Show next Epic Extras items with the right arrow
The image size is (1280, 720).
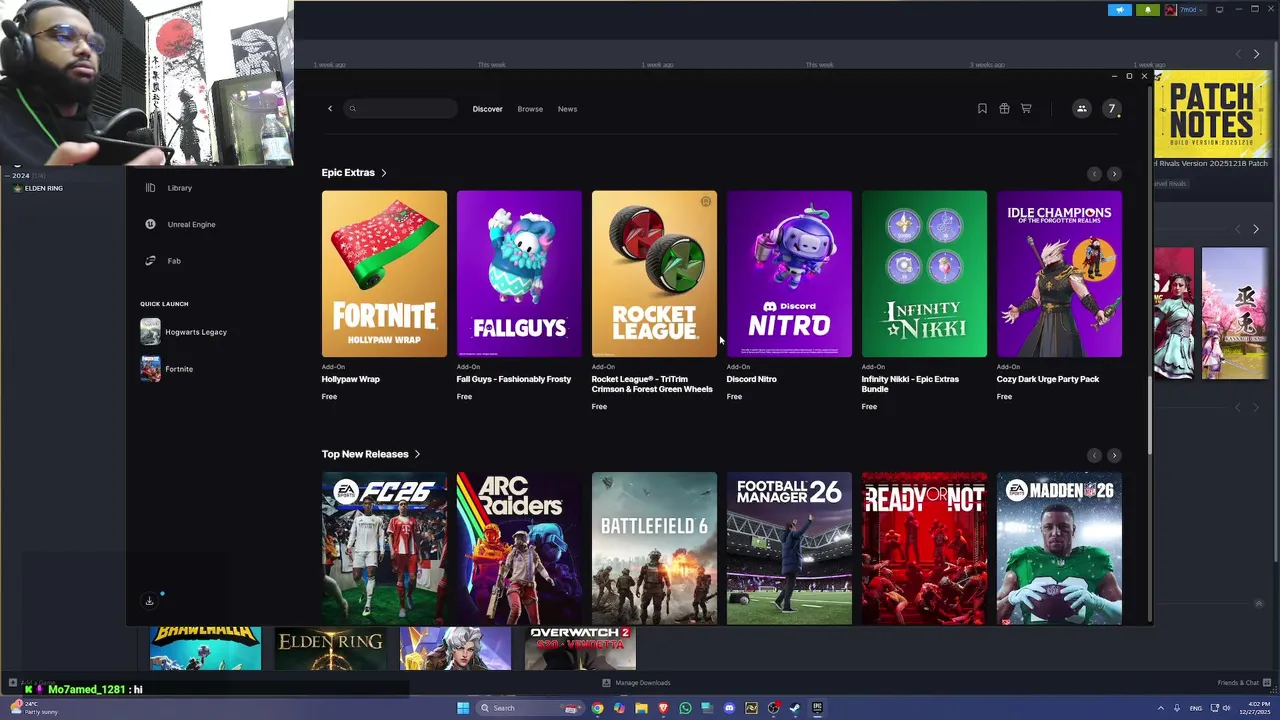(x=1114, y=174)
